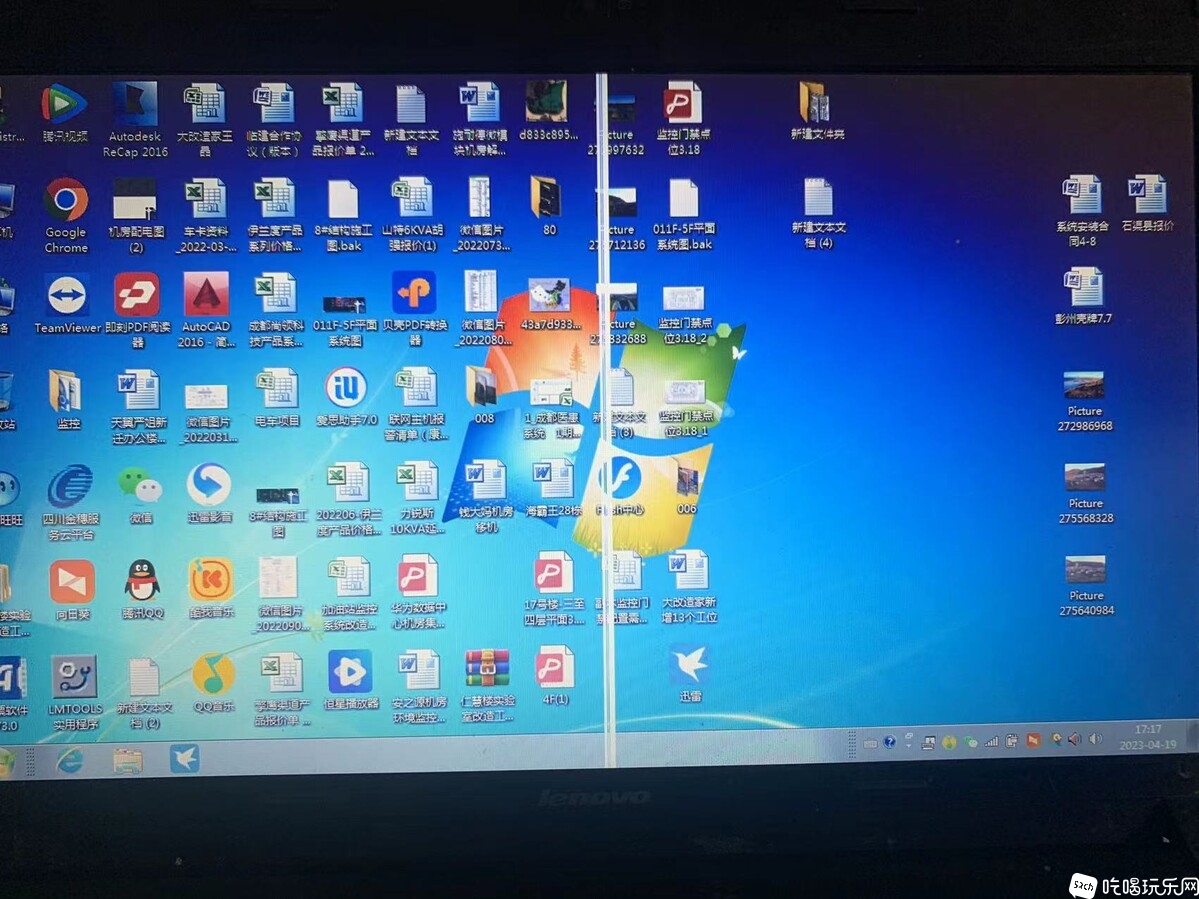Open the folder named 008
This screenshot has width=1199, height=899.
pos(483,395)
